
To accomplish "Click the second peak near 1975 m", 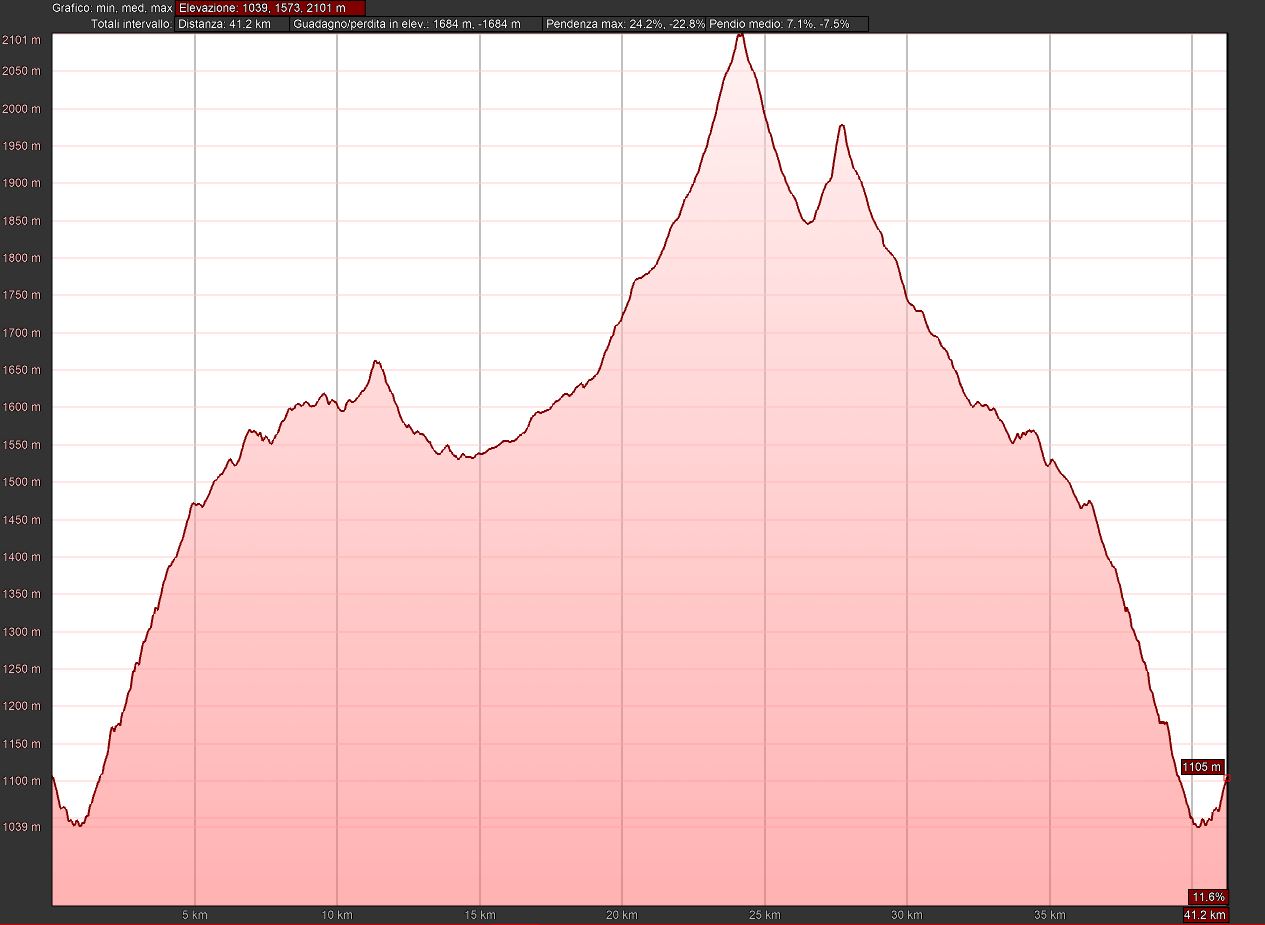I will 842,126.
